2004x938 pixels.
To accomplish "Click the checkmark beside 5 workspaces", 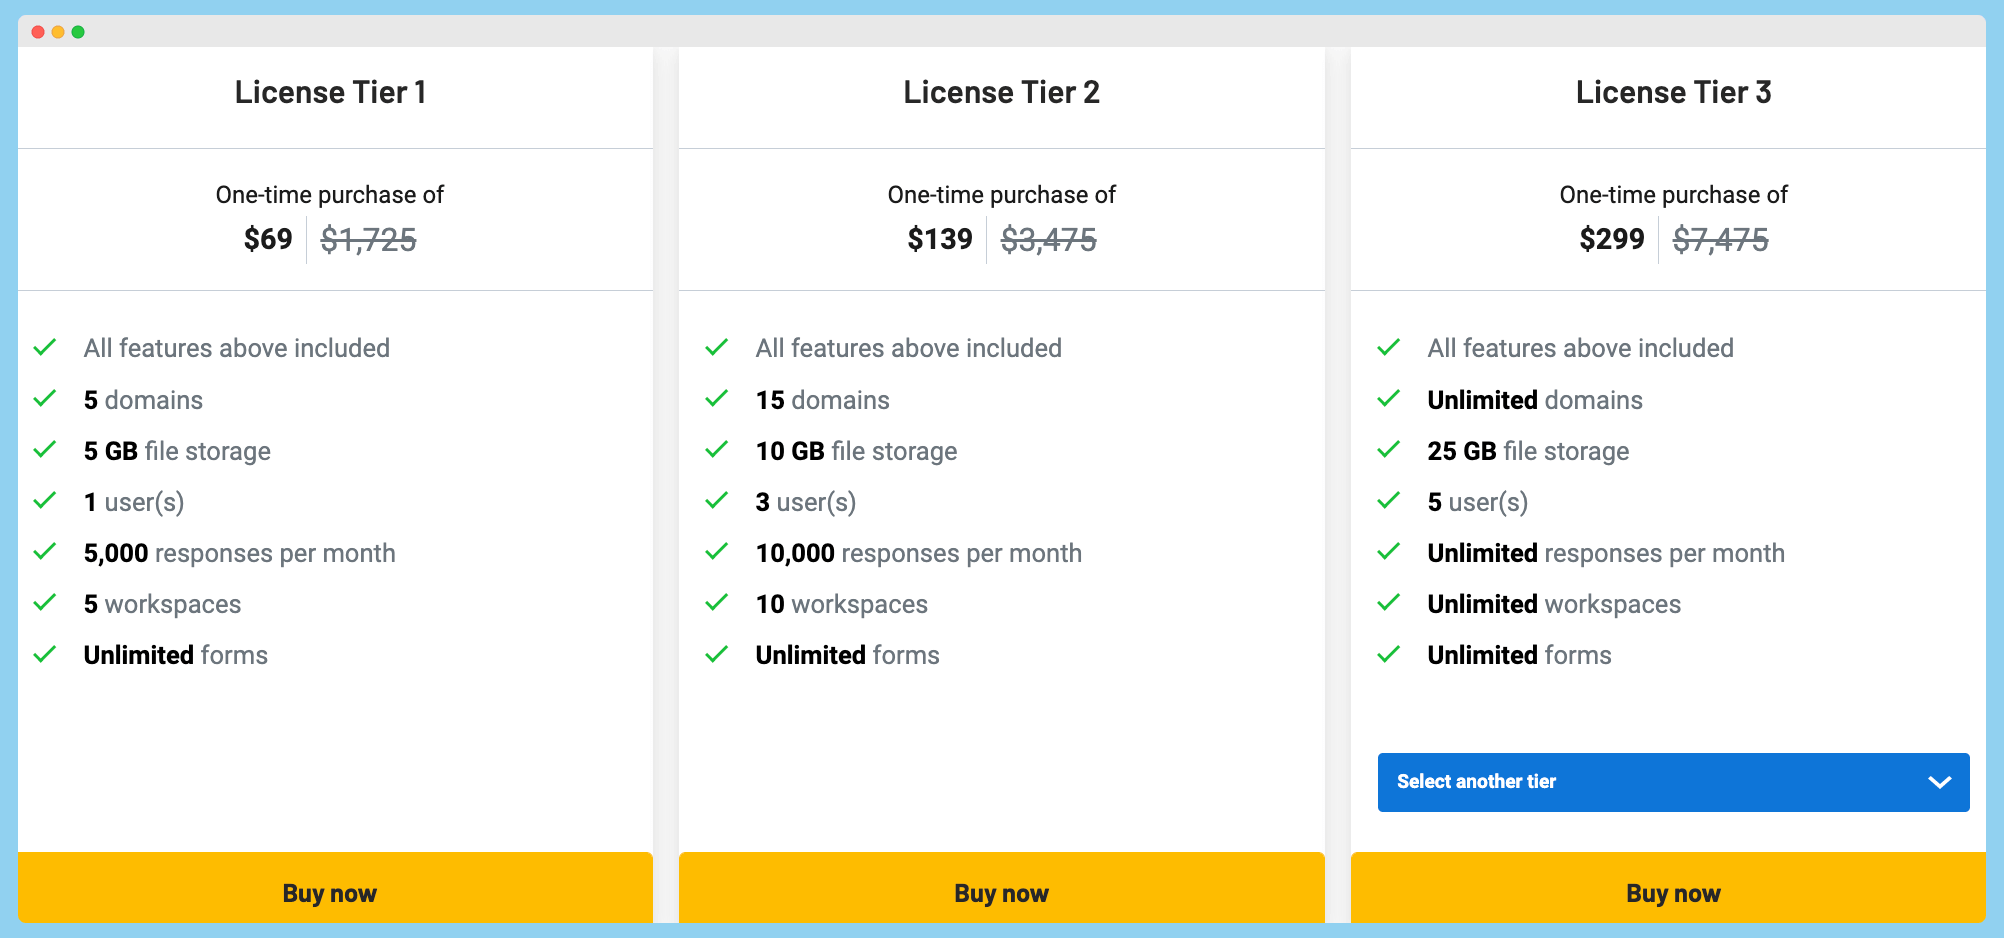I will click(45, 603).
